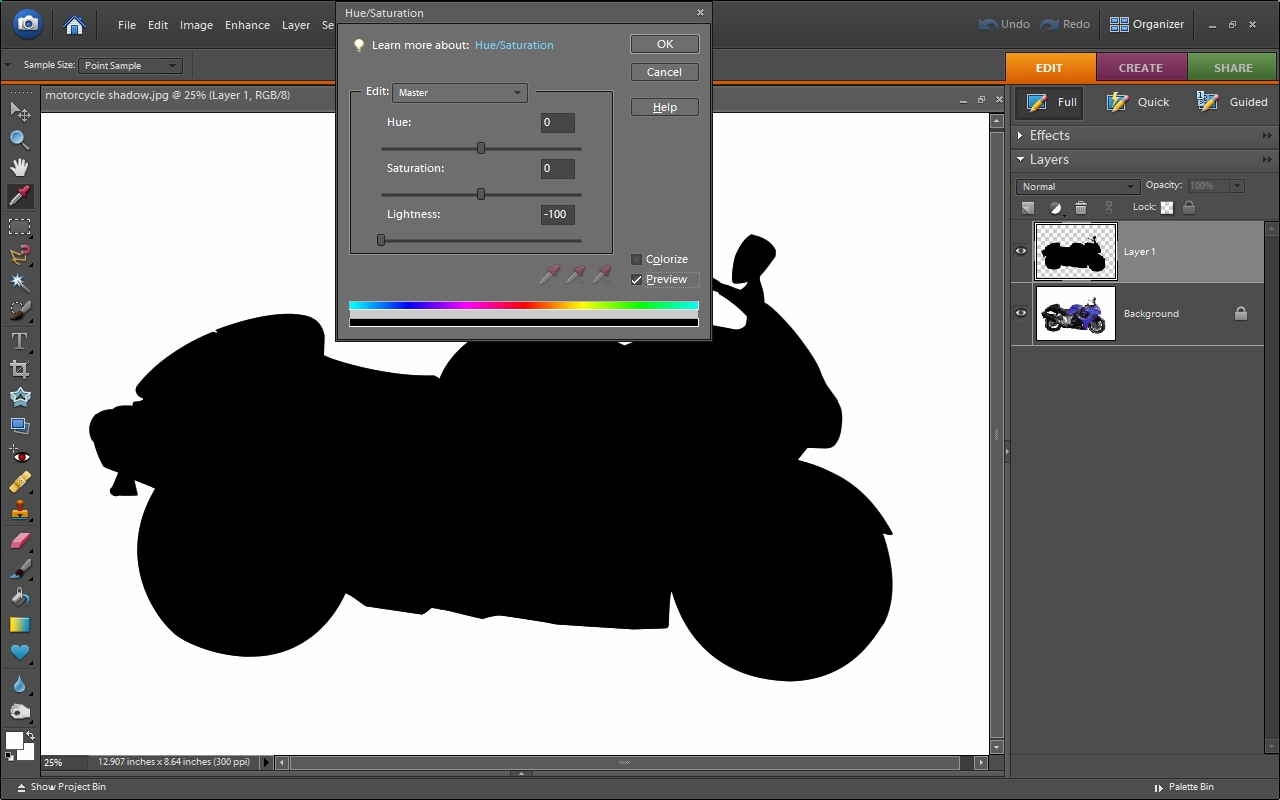Select the Hand tool

(x=19, y=167)
